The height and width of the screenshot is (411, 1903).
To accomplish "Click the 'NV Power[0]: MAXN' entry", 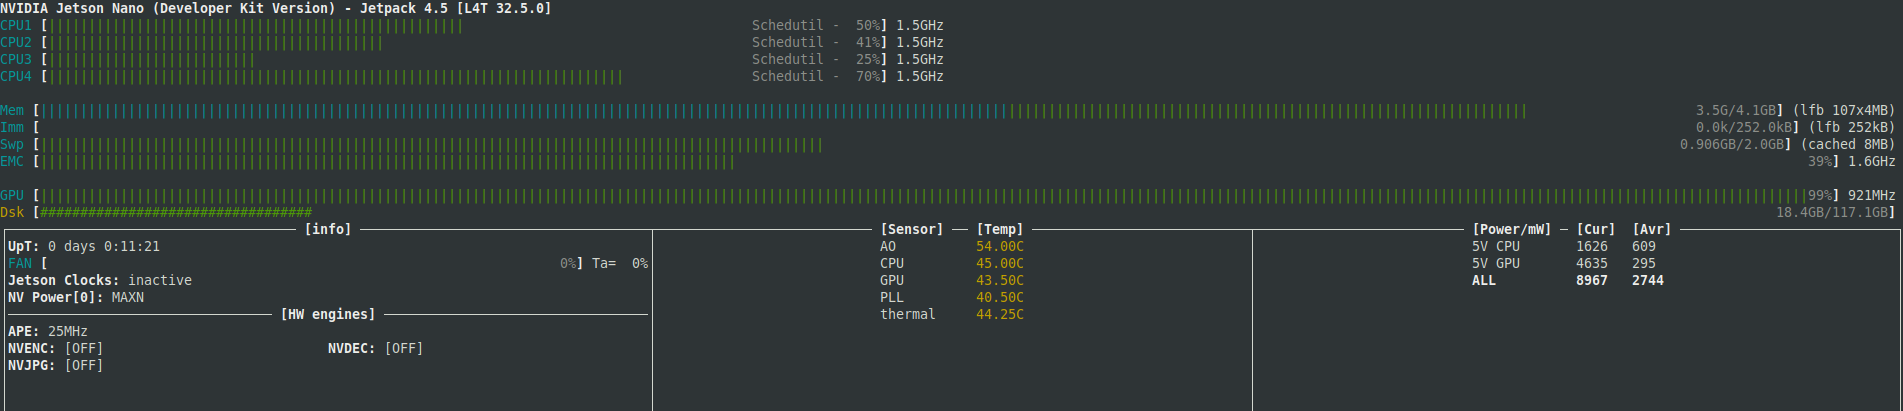I will (76, 298).
